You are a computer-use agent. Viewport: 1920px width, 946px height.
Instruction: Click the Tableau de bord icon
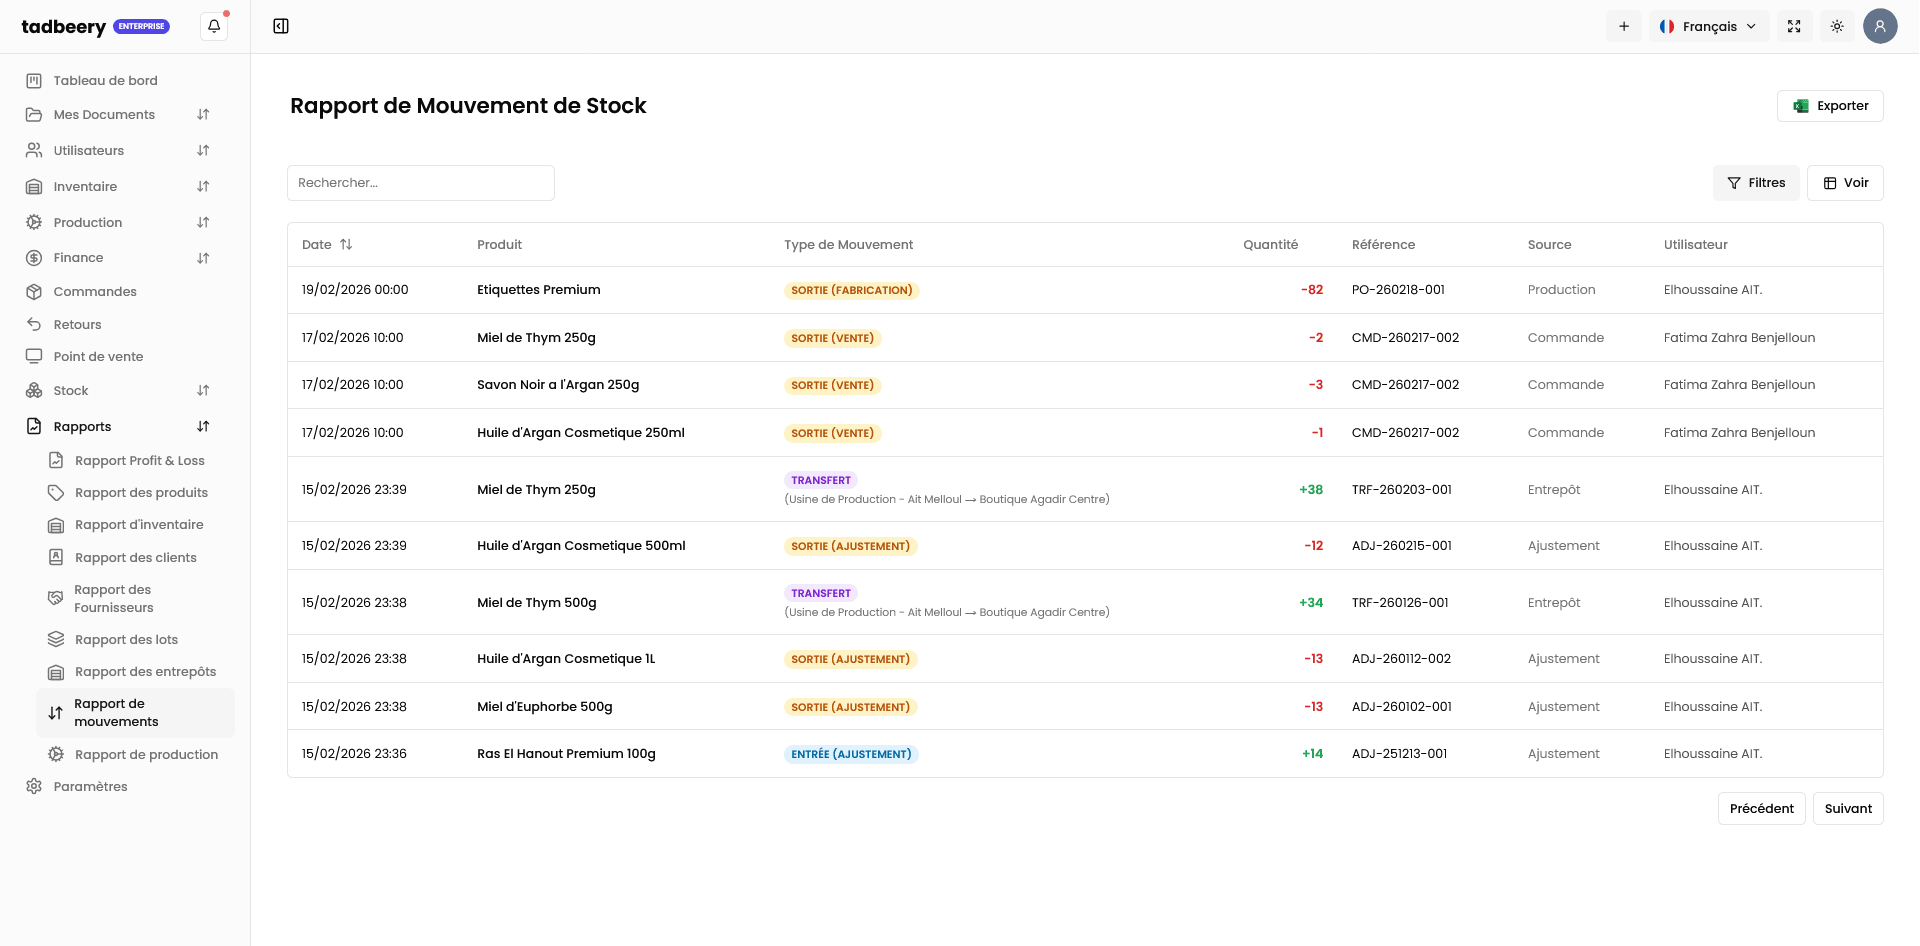coord(34,81)
